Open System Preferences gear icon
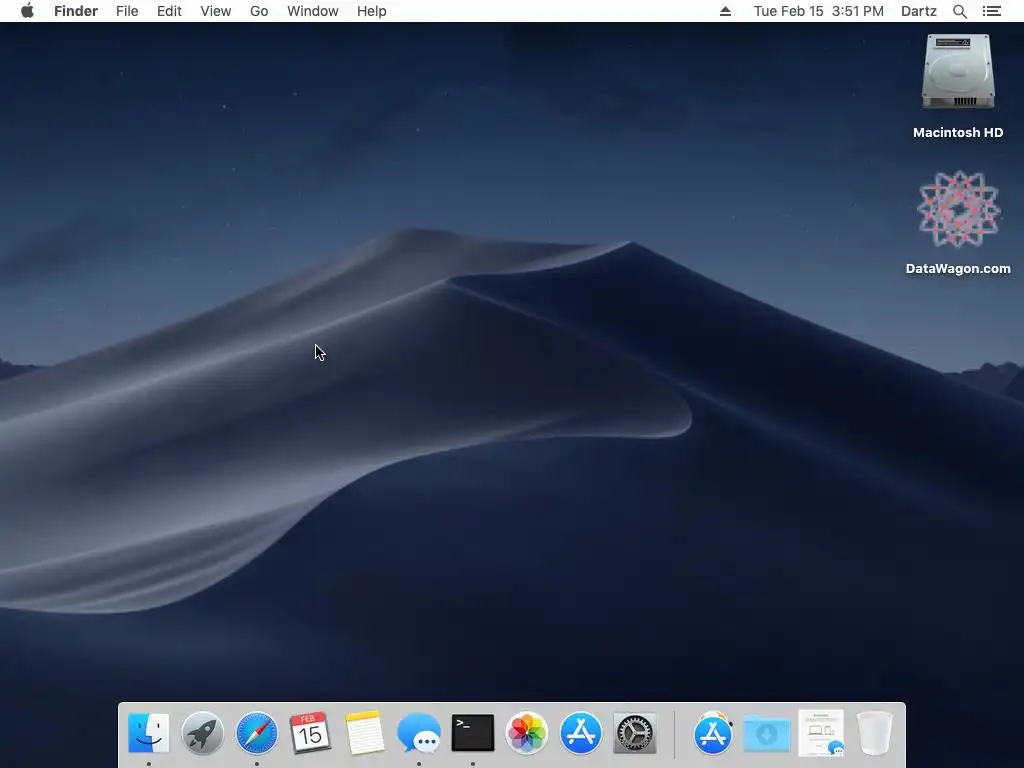The image size is (1024, 768). pos(635,733)
